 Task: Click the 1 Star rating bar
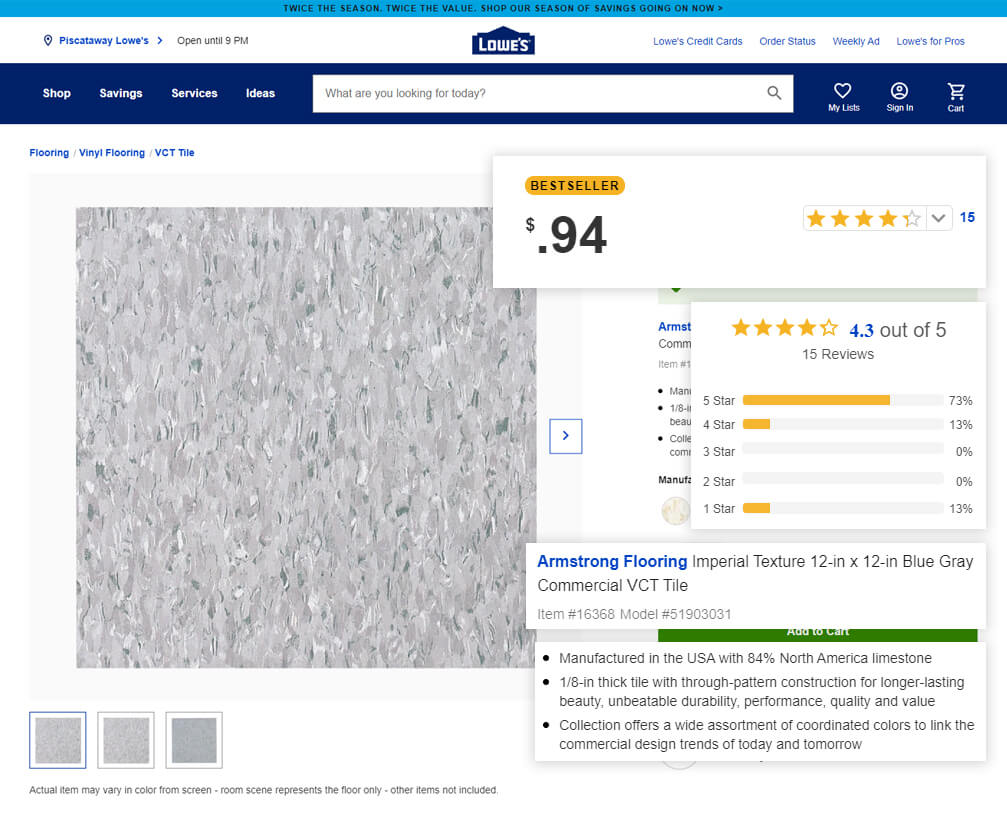point(843,508)
